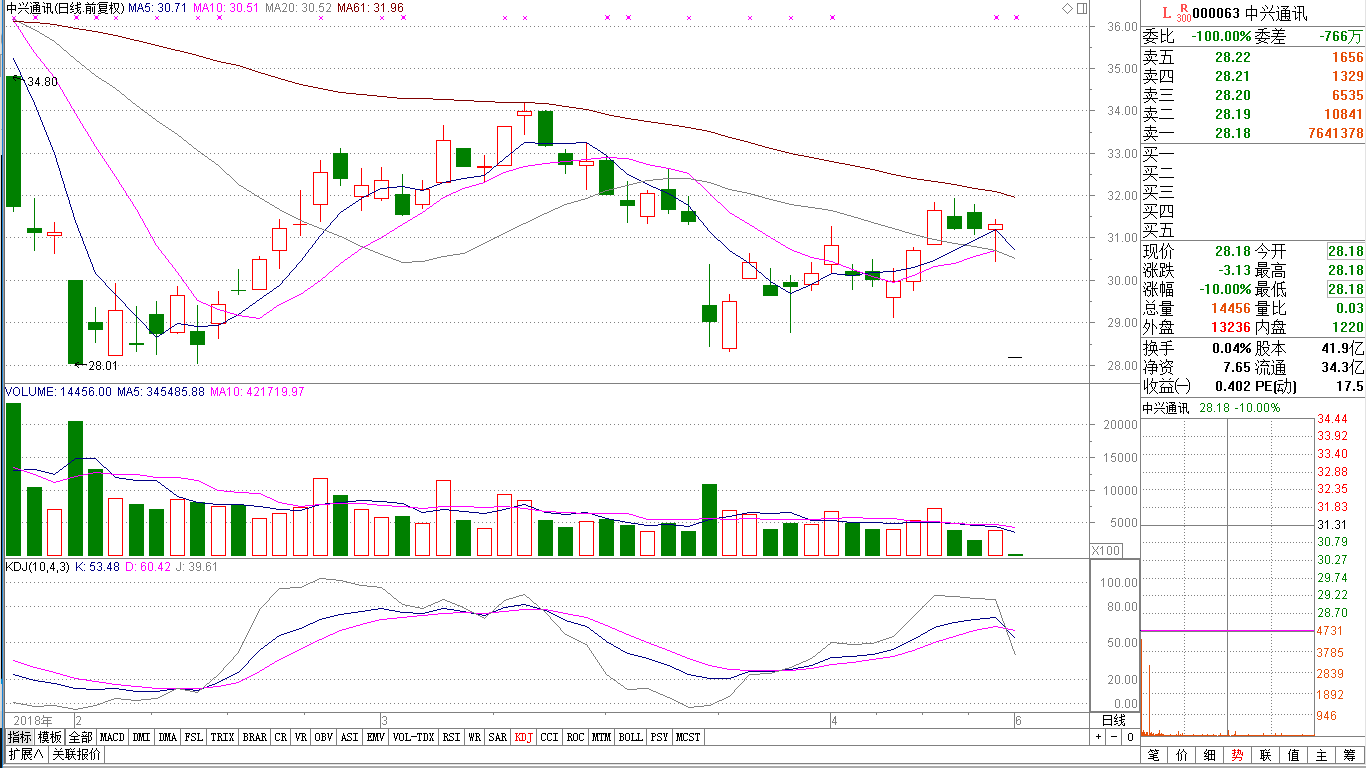Select the WR indicator
The height and width of the screenshot is (768, 1366).
pyautogui.click(x=475, y=737)
